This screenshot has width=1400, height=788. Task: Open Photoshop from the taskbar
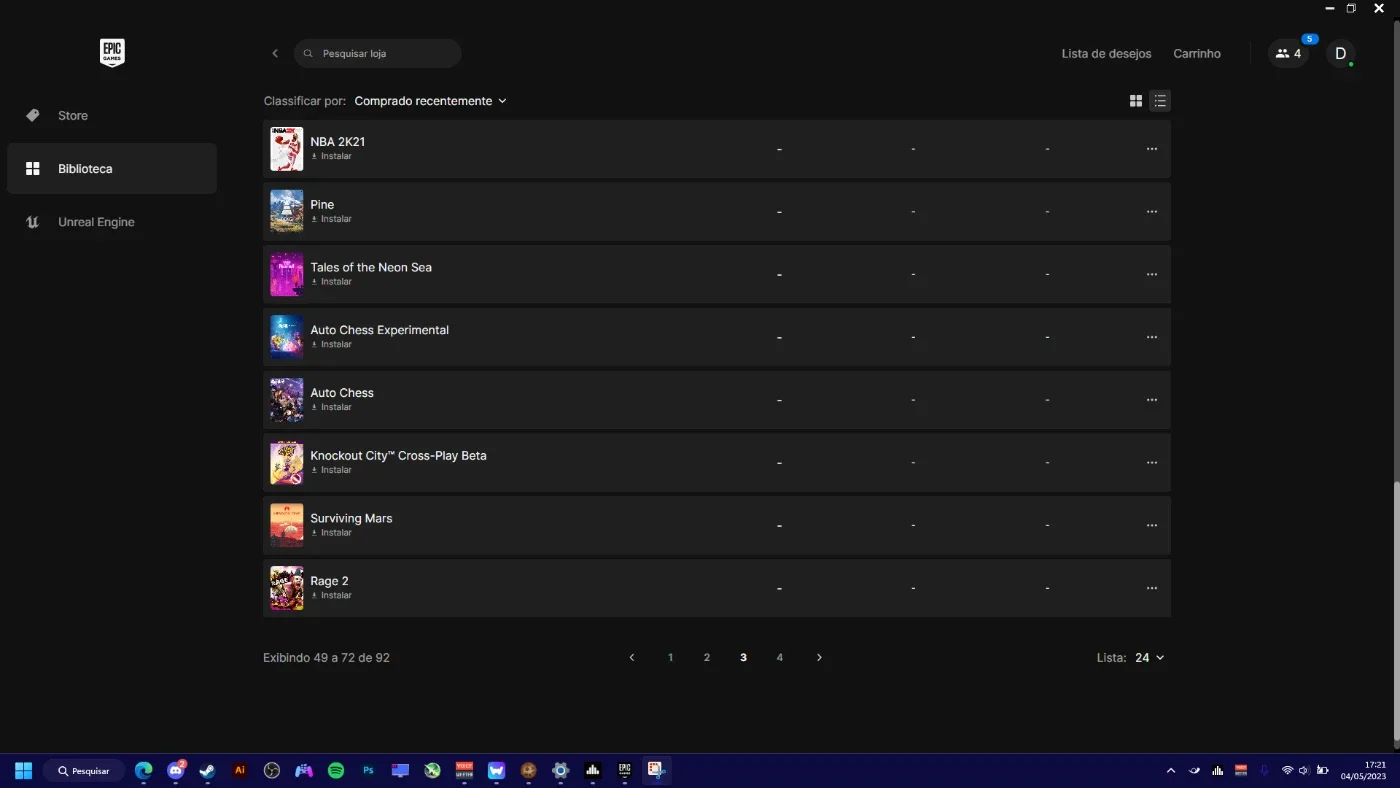(368, 771)
